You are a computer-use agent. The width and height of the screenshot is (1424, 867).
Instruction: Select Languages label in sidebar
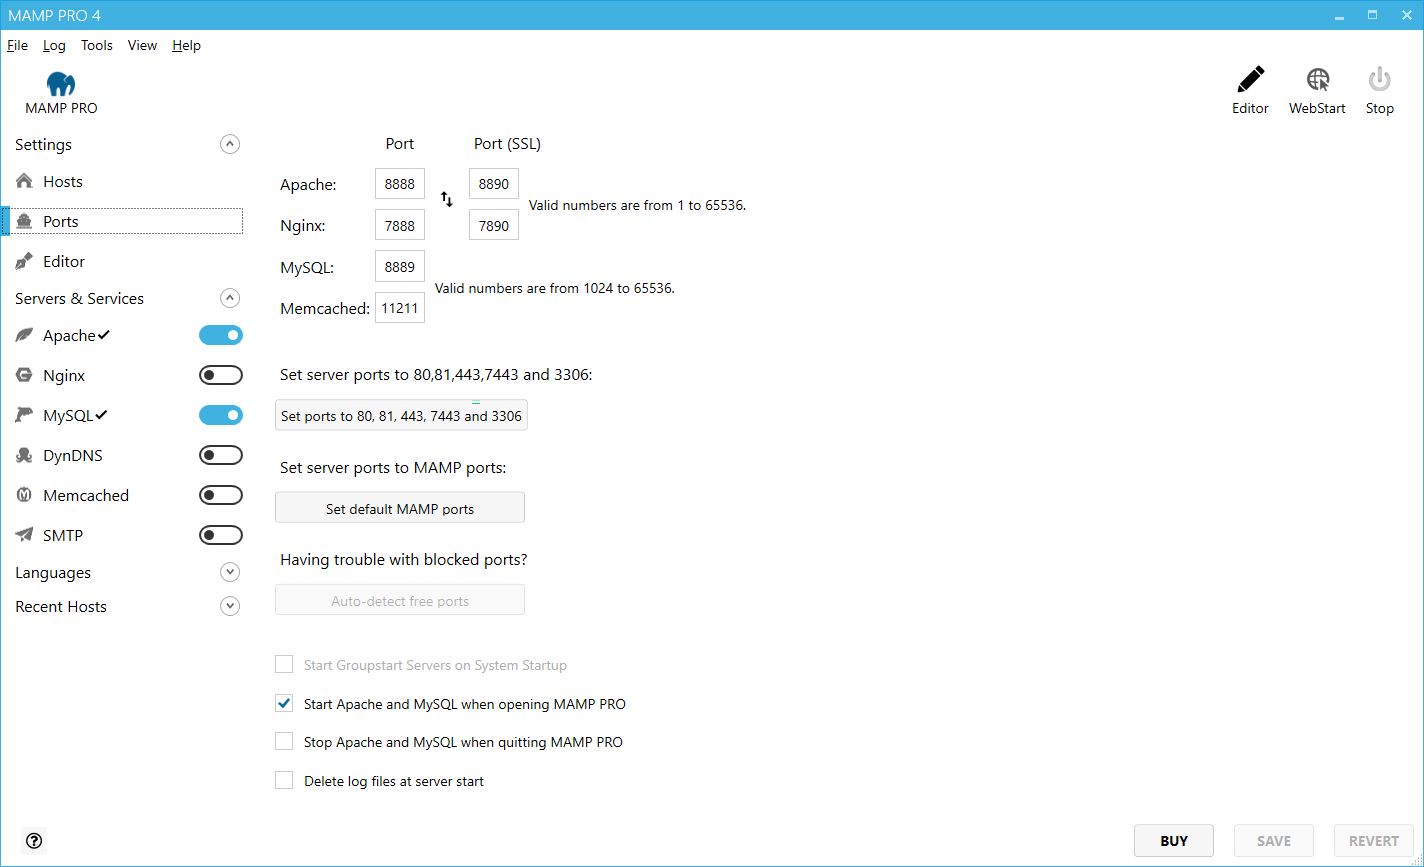point(53,573)
